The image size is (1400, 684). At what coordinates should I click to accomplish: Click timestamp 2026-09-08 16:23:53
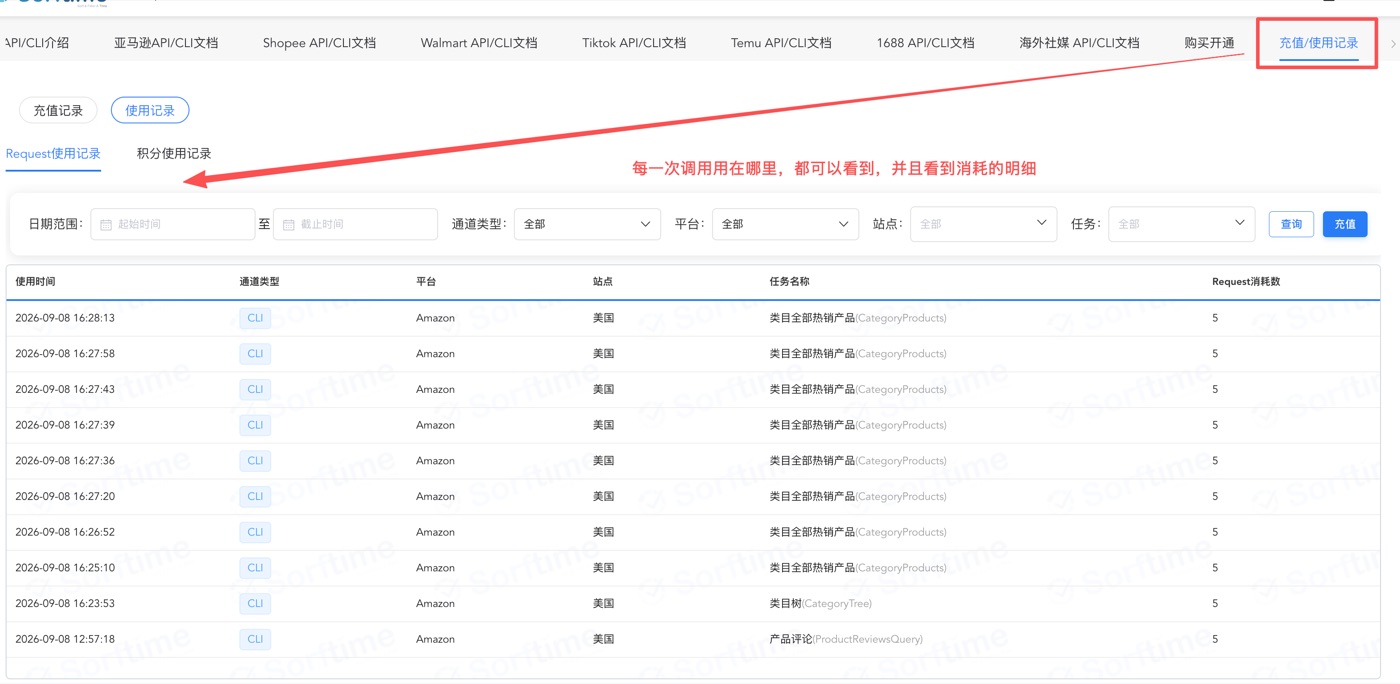tap(65, 604)
